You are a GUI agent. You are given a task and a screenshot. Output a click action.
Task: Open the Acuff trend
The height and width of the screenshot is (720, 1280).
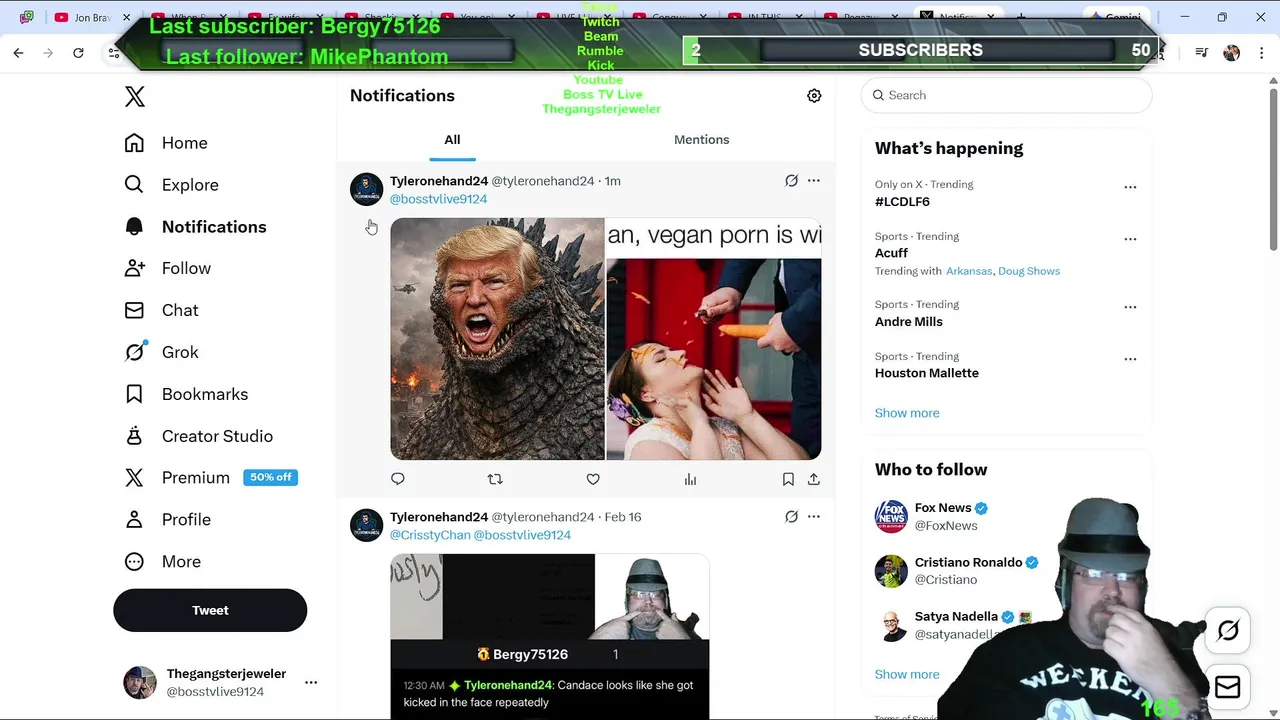891,253
